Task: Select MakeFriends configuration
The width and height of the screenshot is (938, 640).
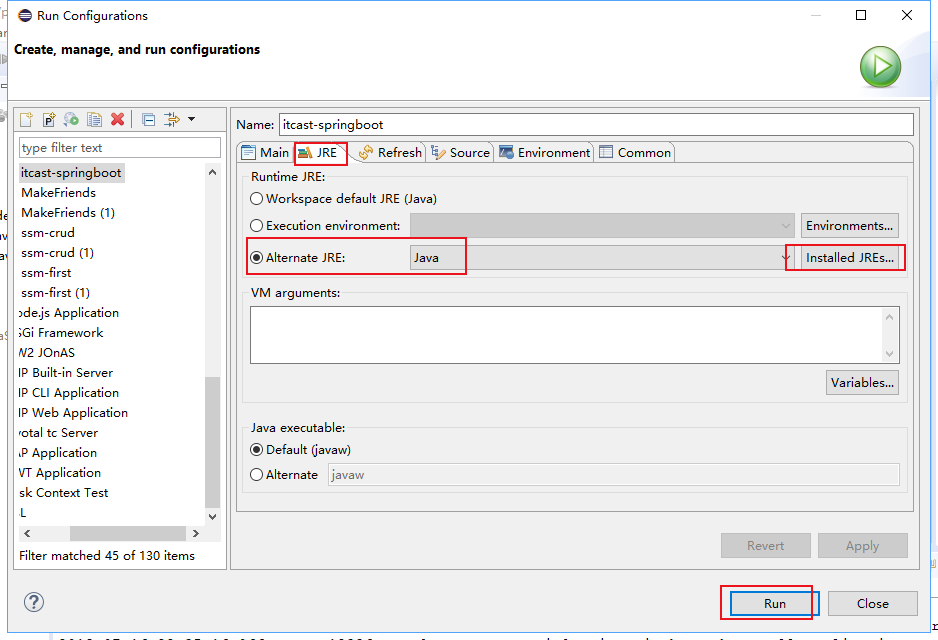Action: (59, 193)
